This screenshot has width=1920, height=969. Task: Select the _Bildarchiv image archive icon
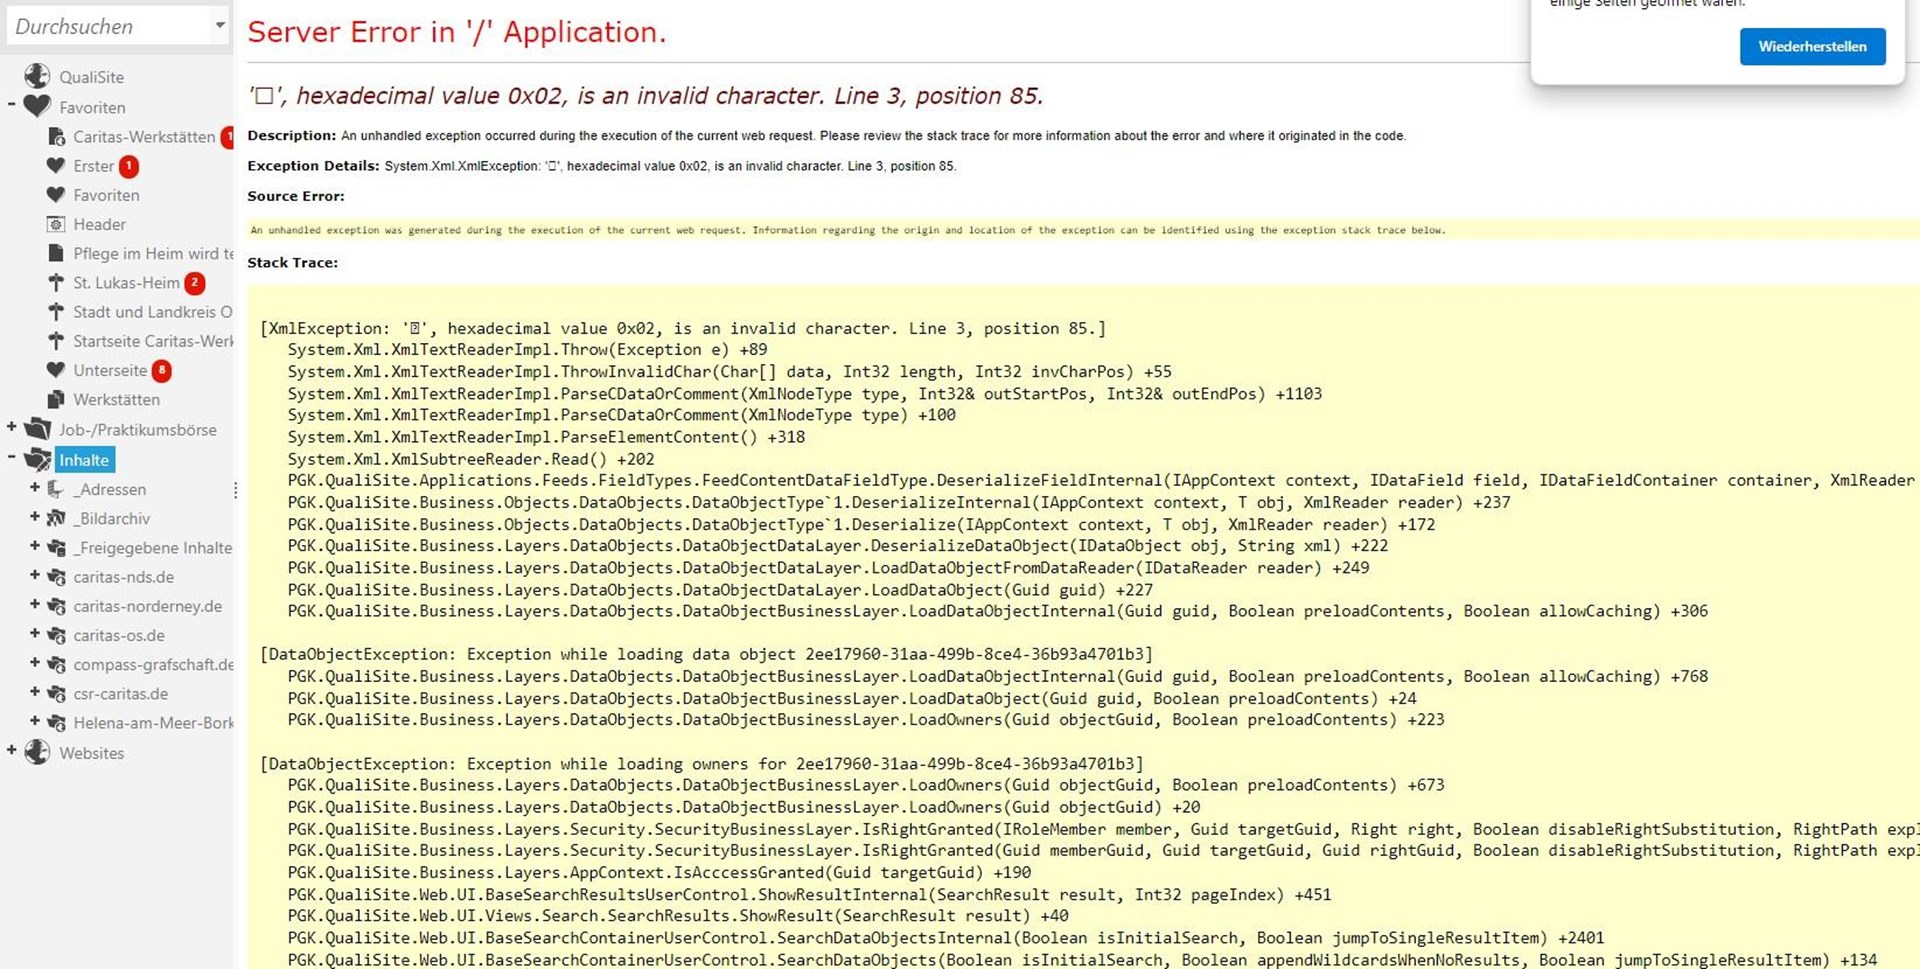(x=56, y=518)
